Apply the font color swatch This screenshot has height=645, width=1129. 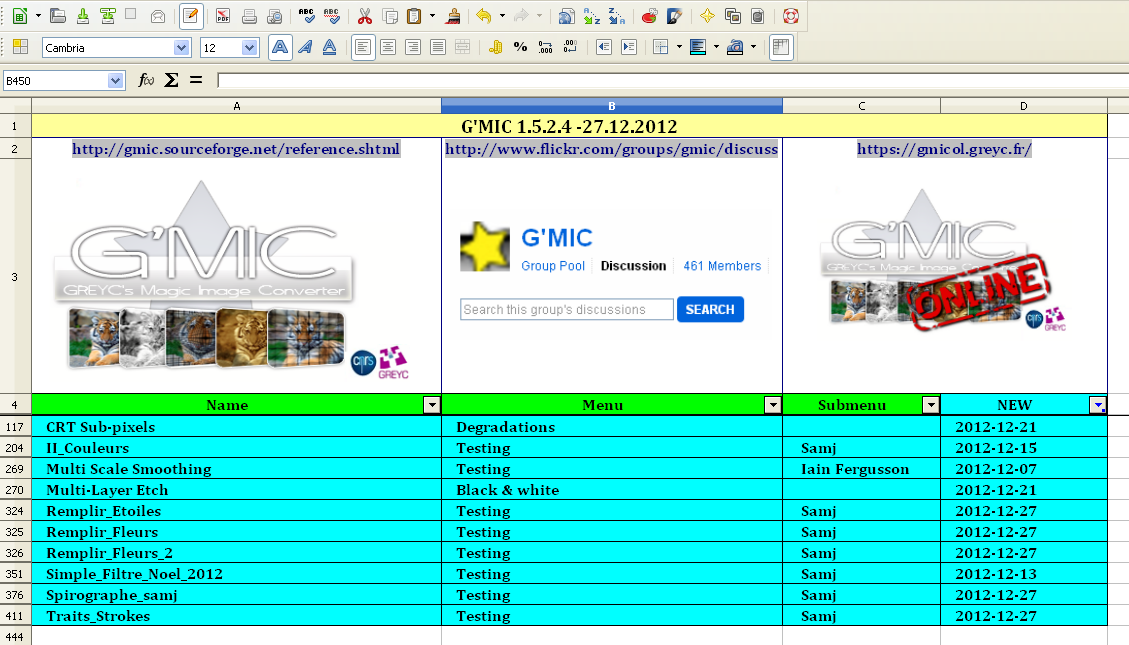pyautogui.click(x=734, y=48)
